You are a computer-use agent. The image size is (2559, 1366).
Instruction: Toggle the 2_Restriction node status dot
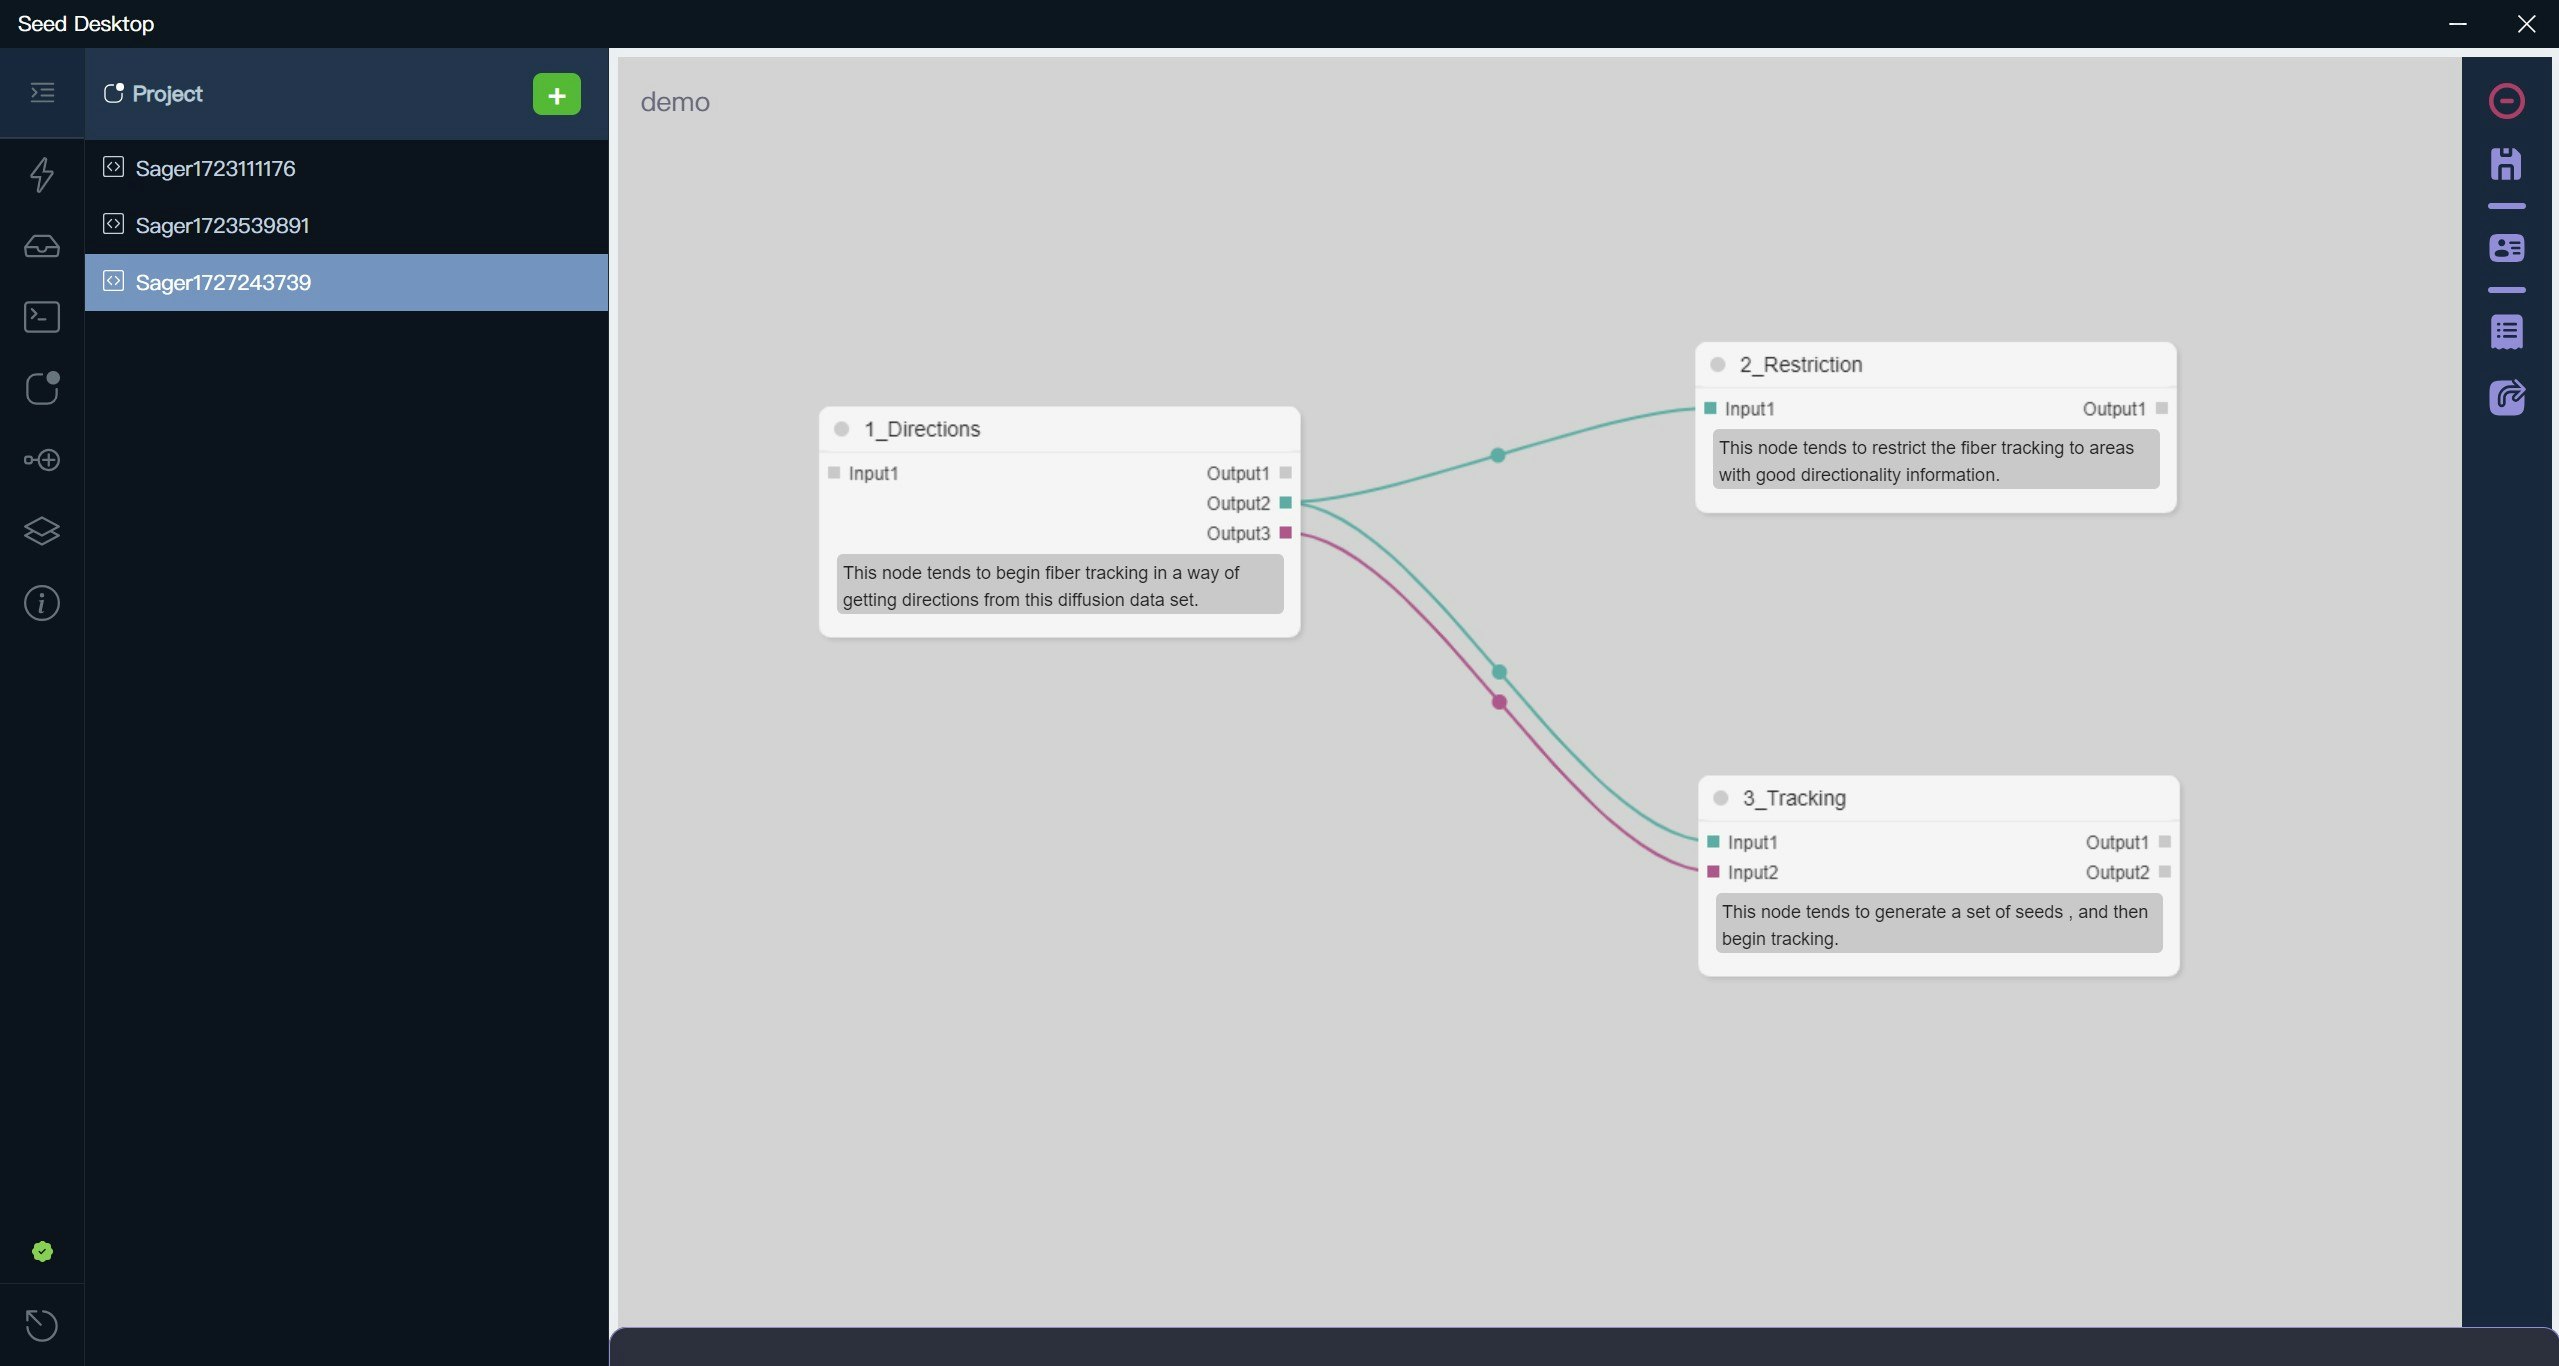tap(1717, 365)
